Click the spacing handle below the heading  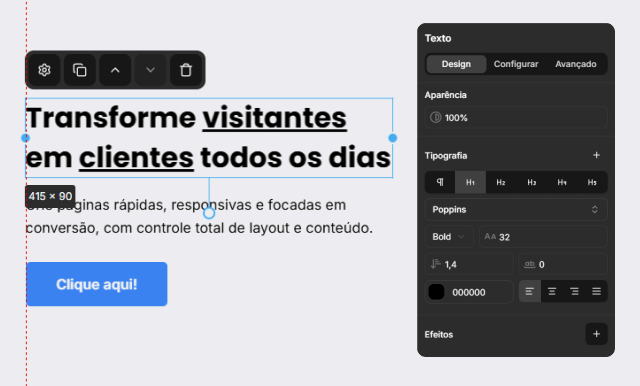(209, 213)
